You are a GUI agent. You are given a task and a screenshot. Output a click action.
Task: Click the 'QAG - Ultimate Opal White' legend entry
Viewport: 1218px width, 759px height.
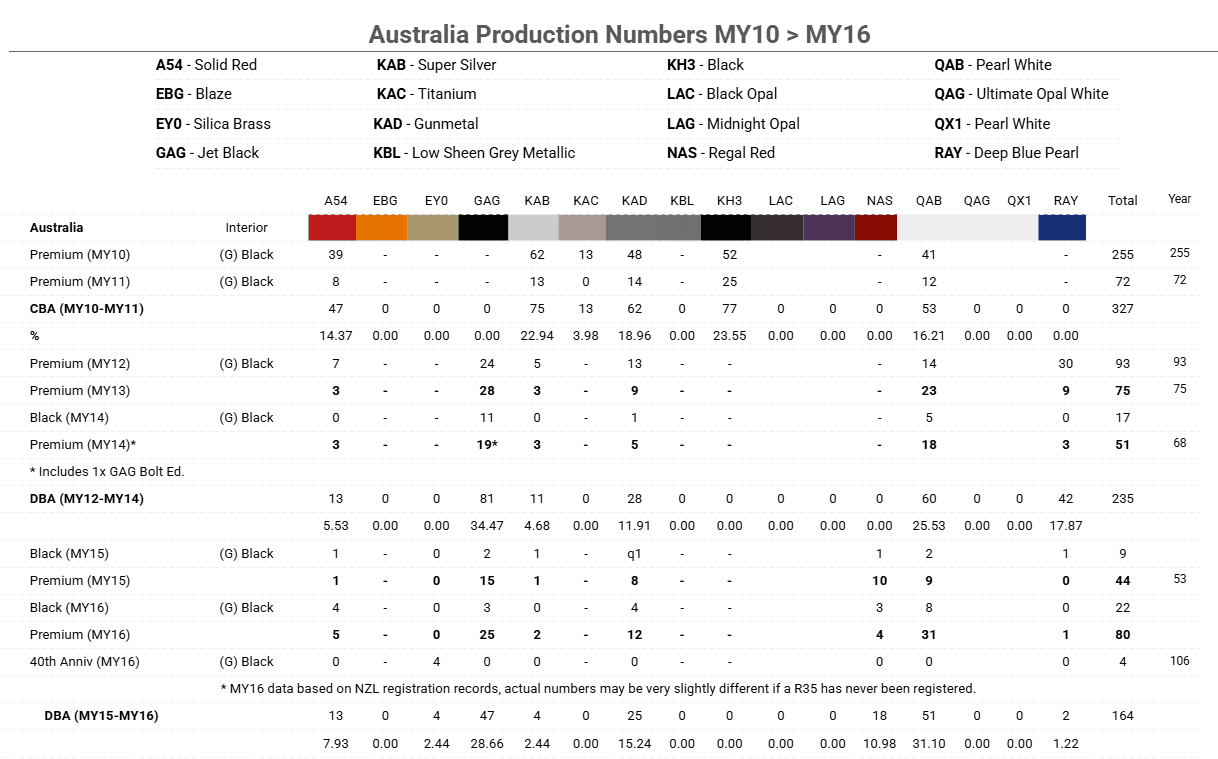1021,94
